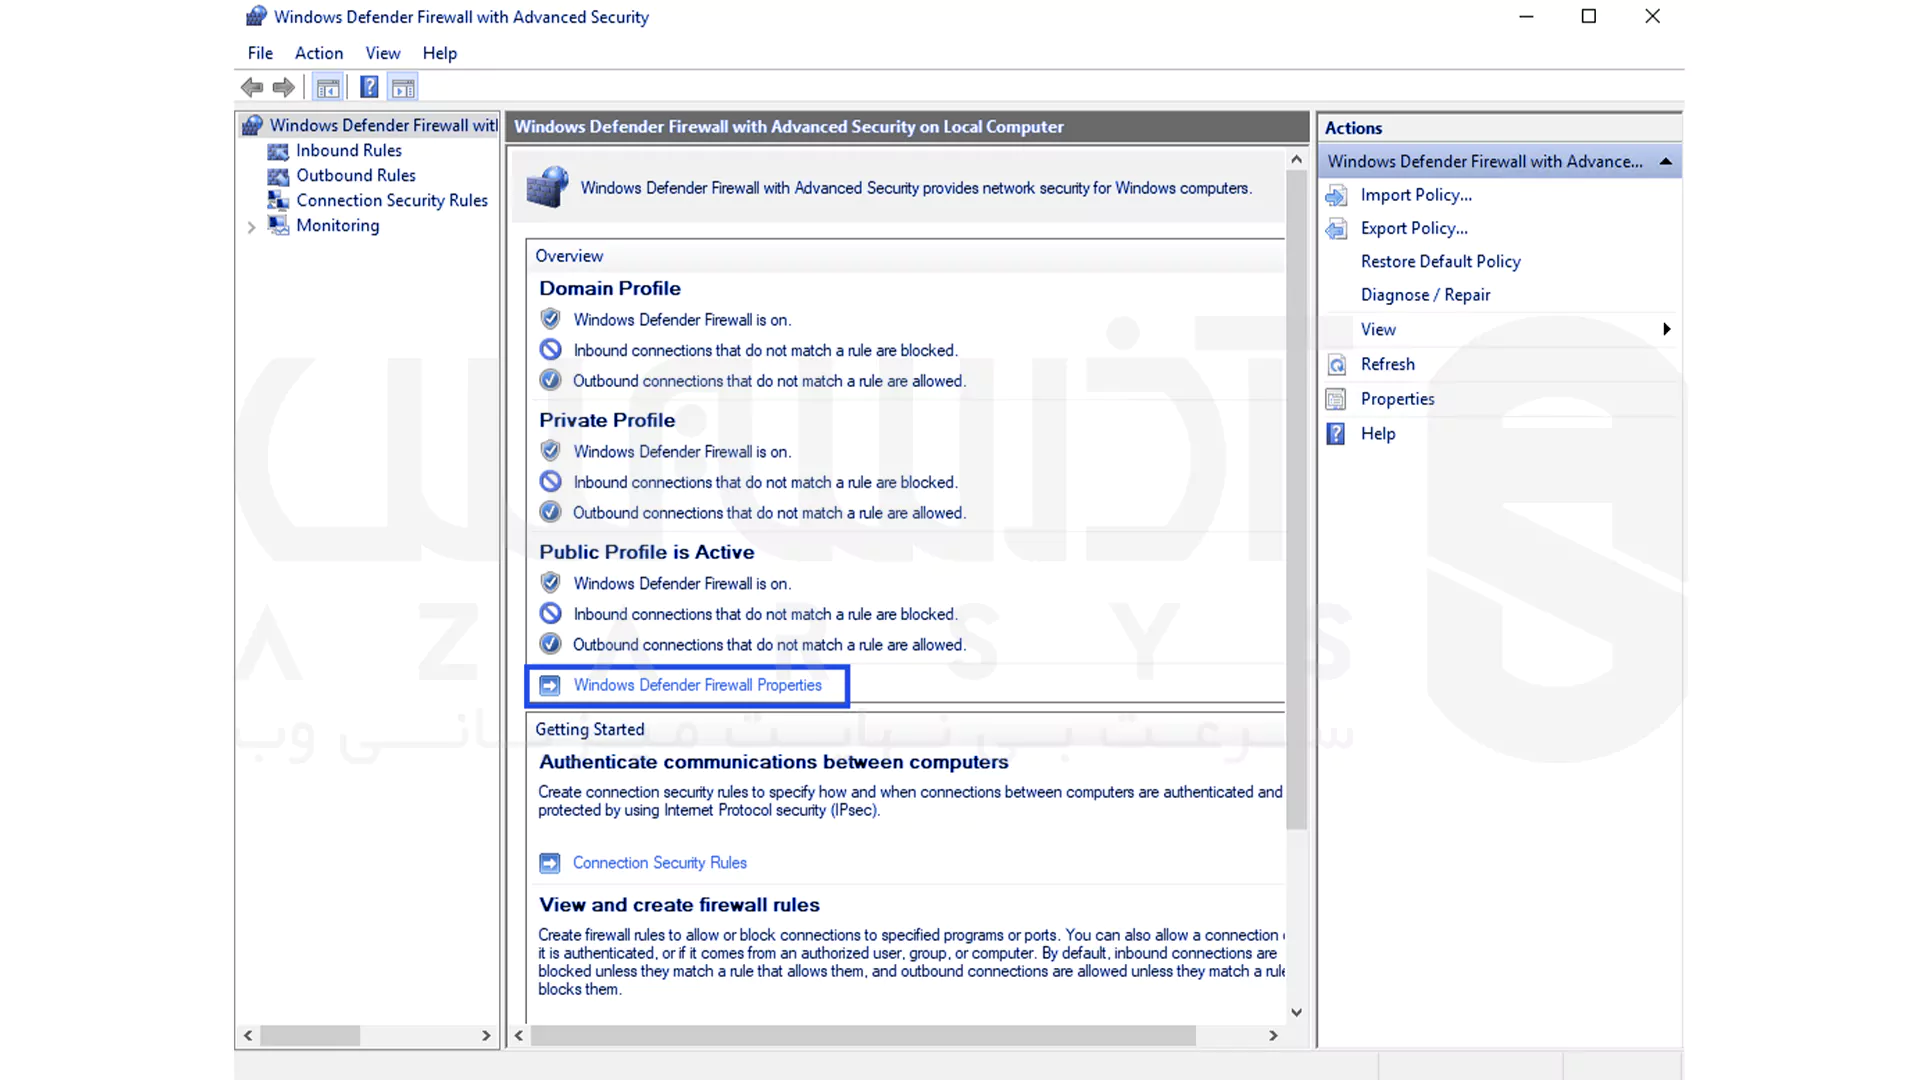Click the center pane scroll left arrow

pos(518,1036)
